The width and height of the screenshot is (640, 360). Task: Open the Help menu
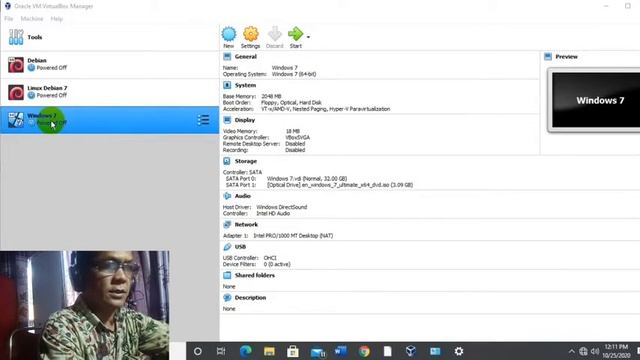click(57, 19)
